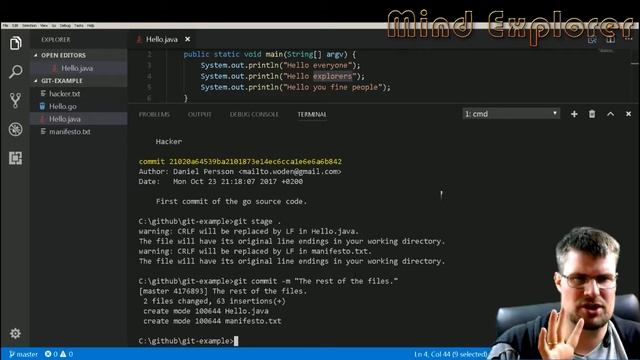
Task: Click the 'Date: Mon Oct 23' terminal line
Action: [x=220, y=182]
